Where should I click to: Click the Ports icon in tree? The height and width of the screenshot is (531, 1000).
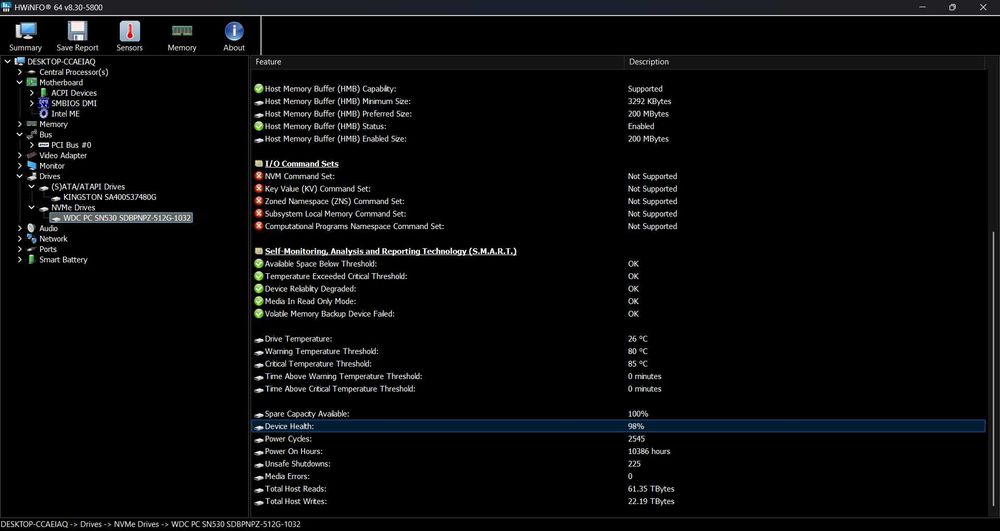pos(32,249)
